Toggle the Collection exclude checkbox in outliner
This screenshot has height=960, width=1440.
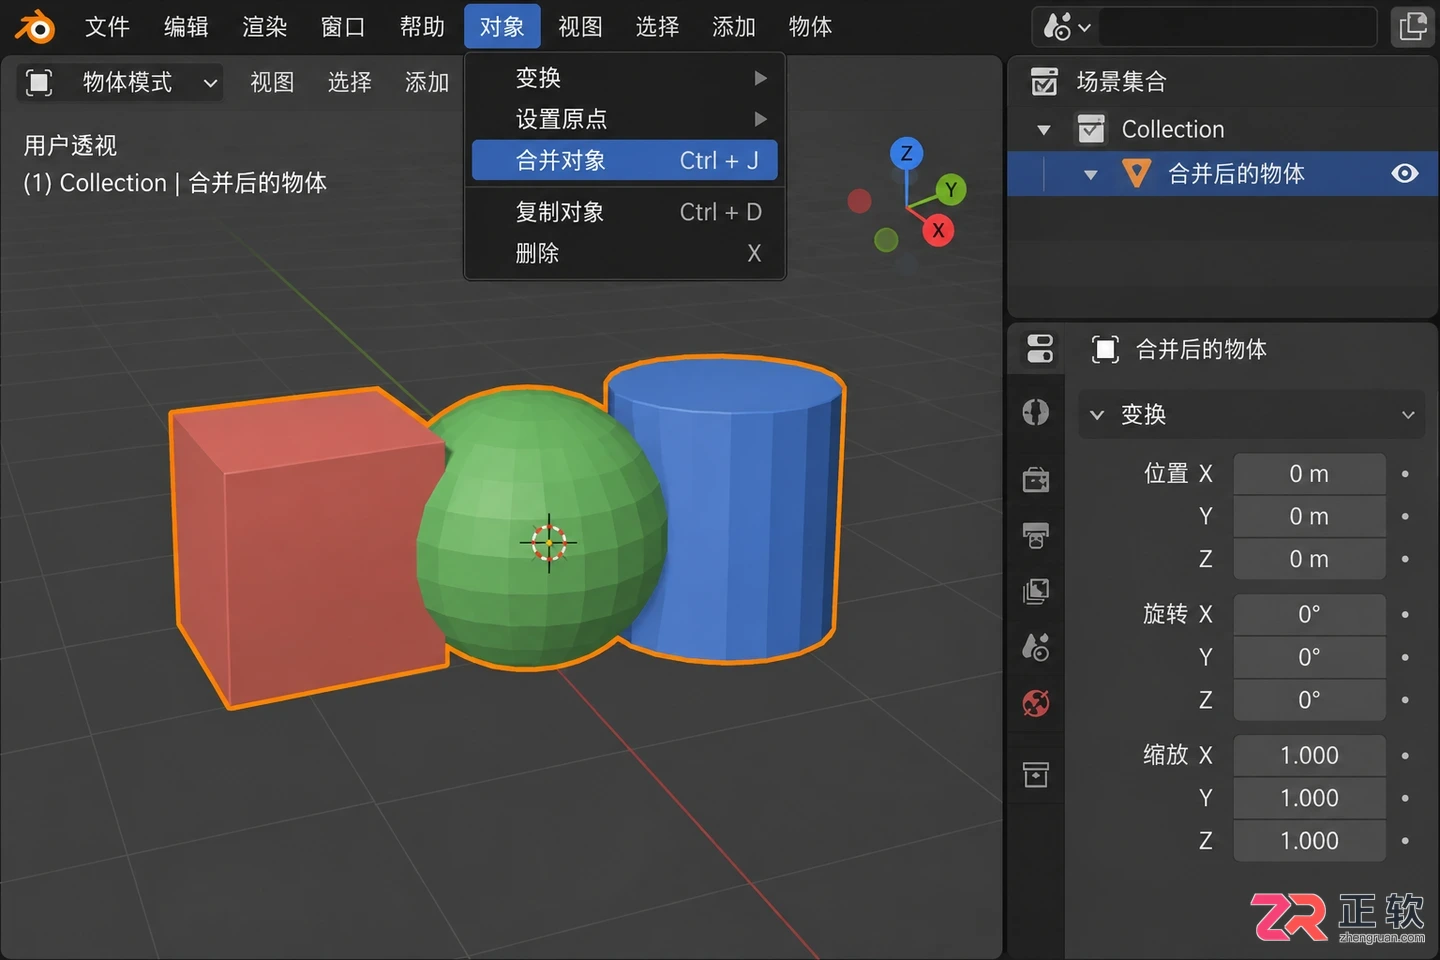click(x=1091, y=129)
